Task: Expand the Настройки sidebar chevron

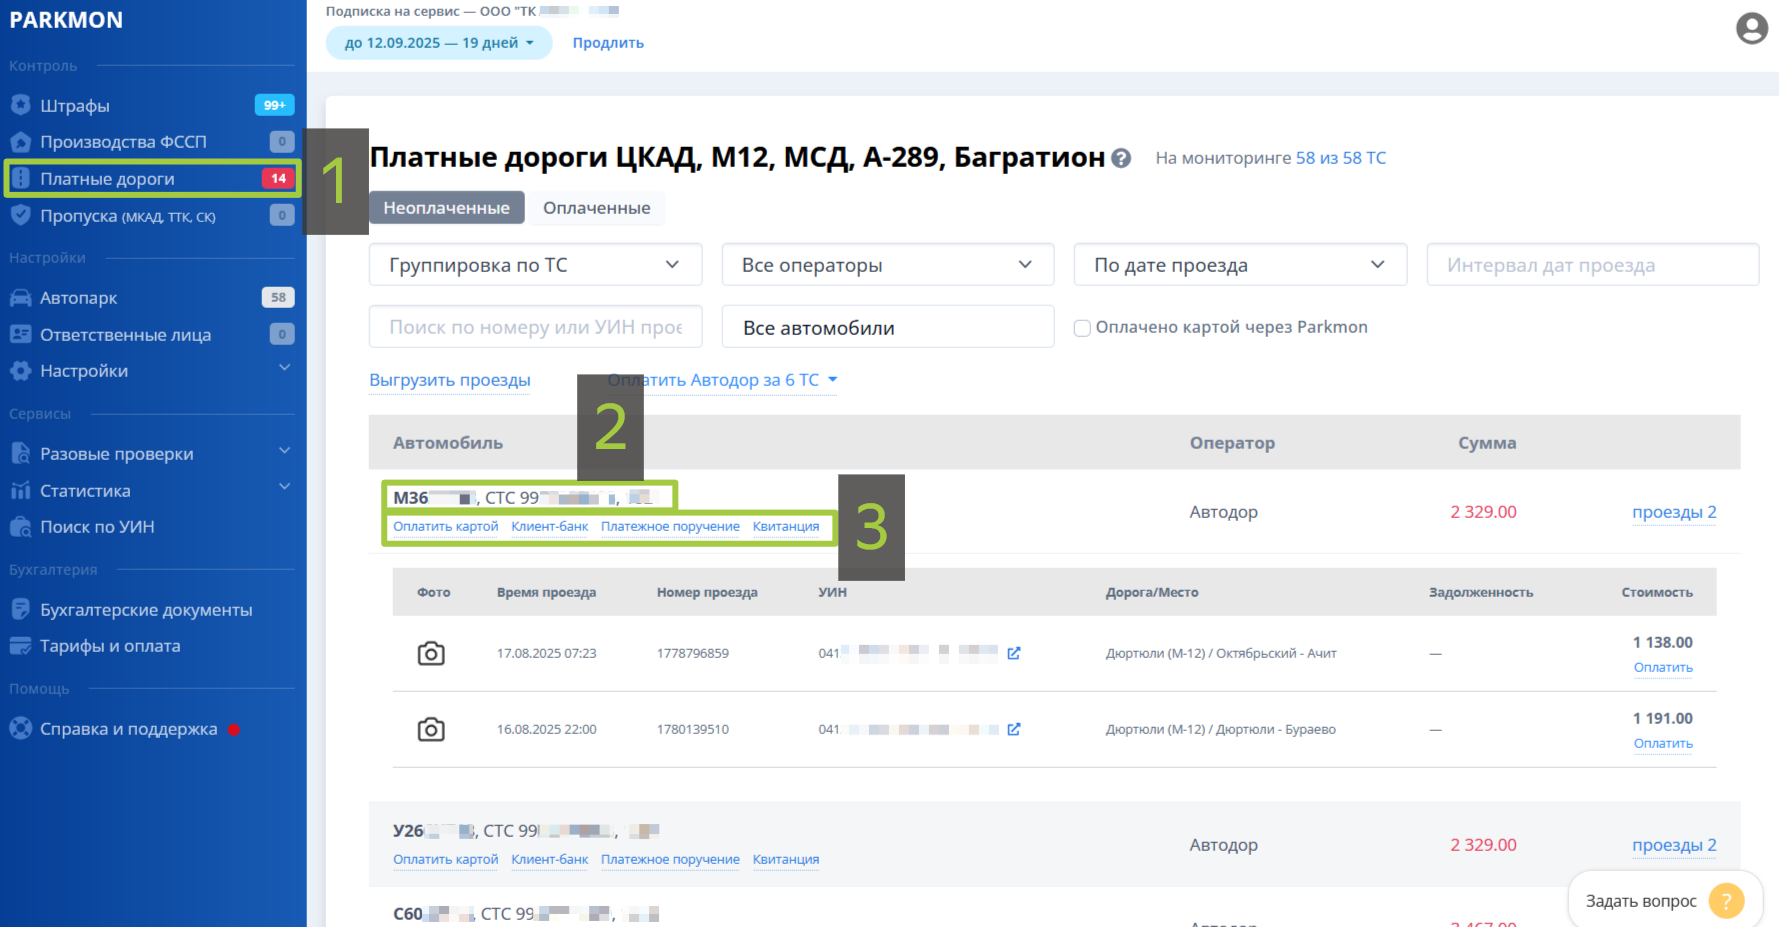Action: [285, 368]
